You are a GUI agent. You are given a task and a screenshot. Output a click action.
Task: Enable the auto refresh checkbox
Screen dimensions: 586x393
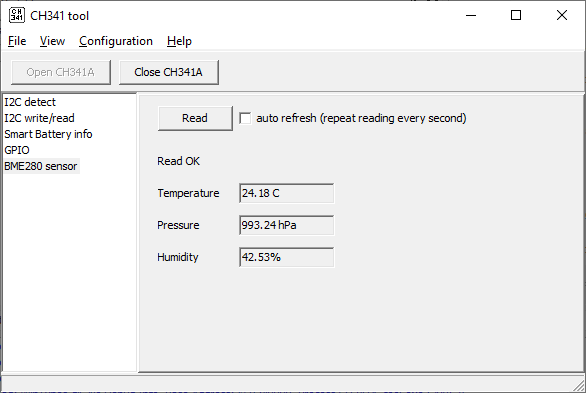[245, 118]
